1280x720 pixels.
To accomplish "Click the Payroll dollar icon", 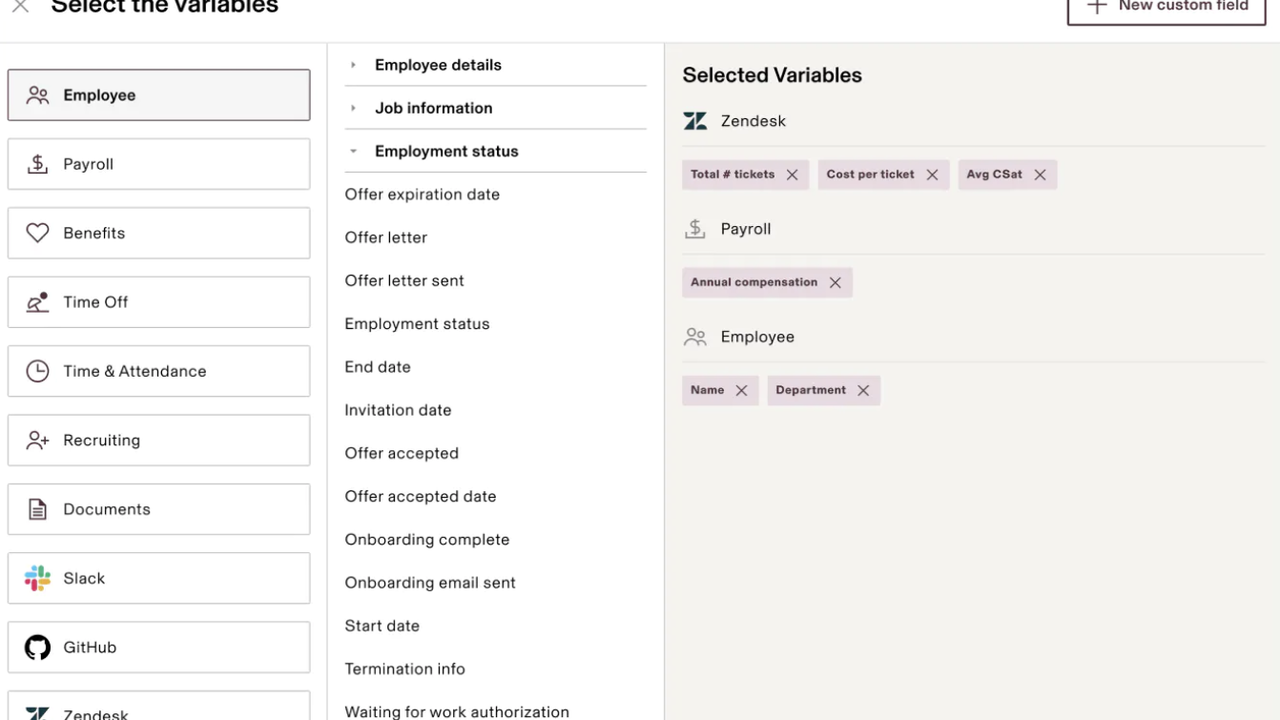I will point(37,164).
